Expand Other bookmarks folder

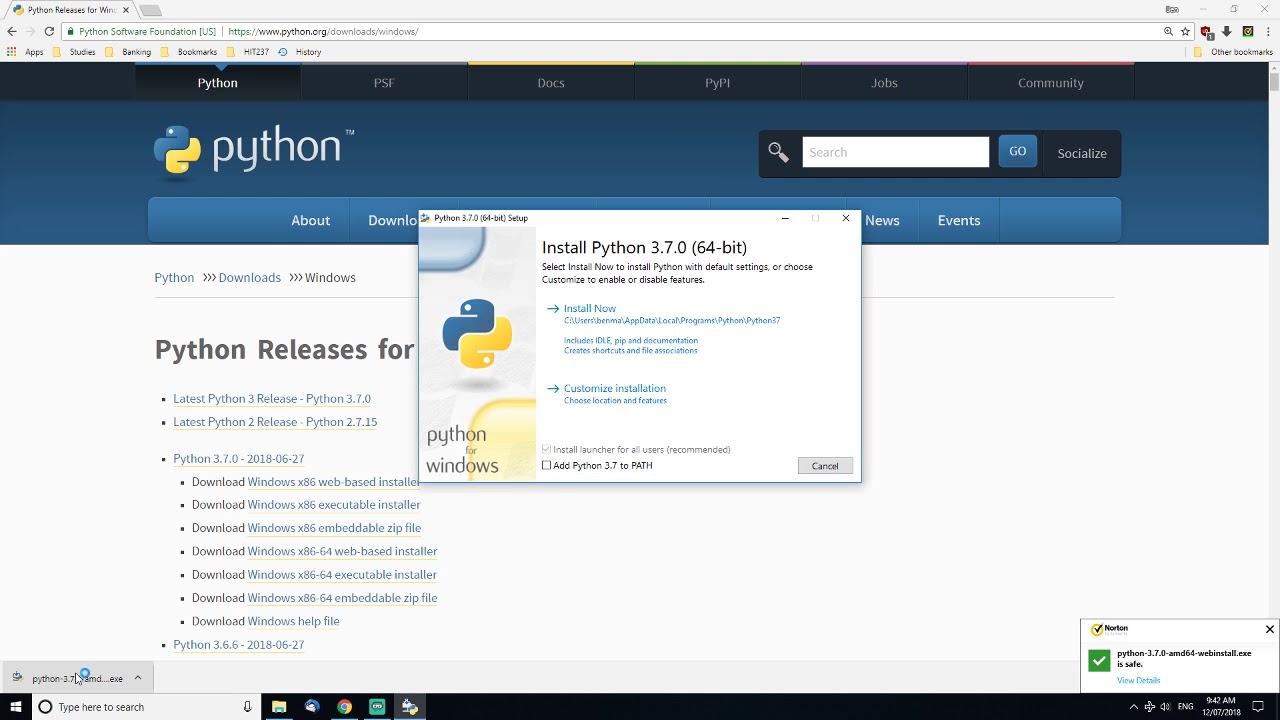(x=1233, y=52)
